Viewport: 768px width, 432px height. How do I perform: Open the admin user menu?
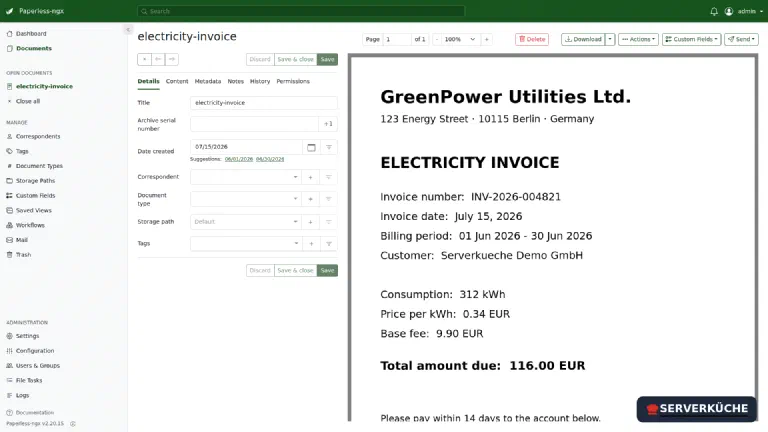click(744, 11)
